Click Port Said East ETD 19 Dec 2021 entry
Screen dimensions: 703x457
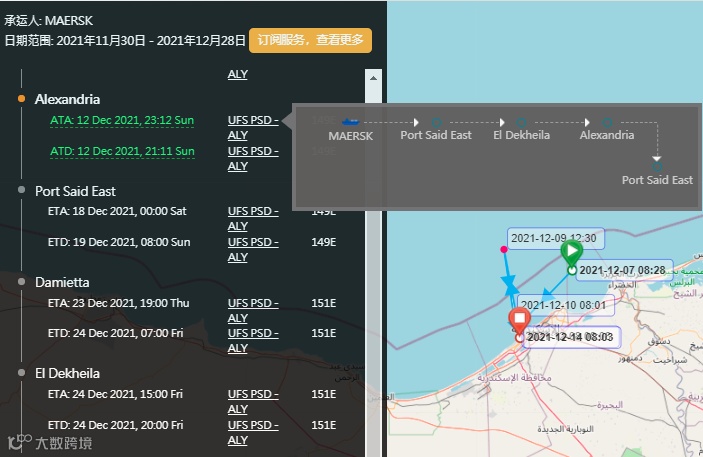pyautogui.click(x=119, y=242)
